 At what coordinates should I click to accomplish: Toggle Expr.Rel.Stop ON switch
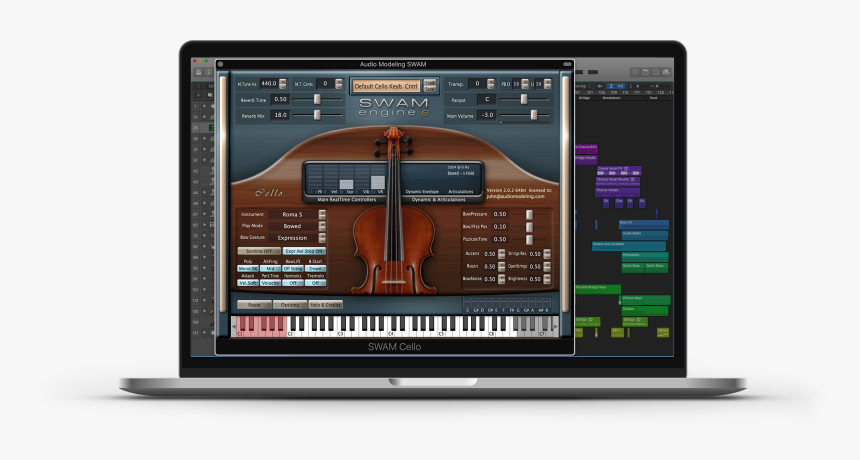pyautogui.click(x=304, y=251)
